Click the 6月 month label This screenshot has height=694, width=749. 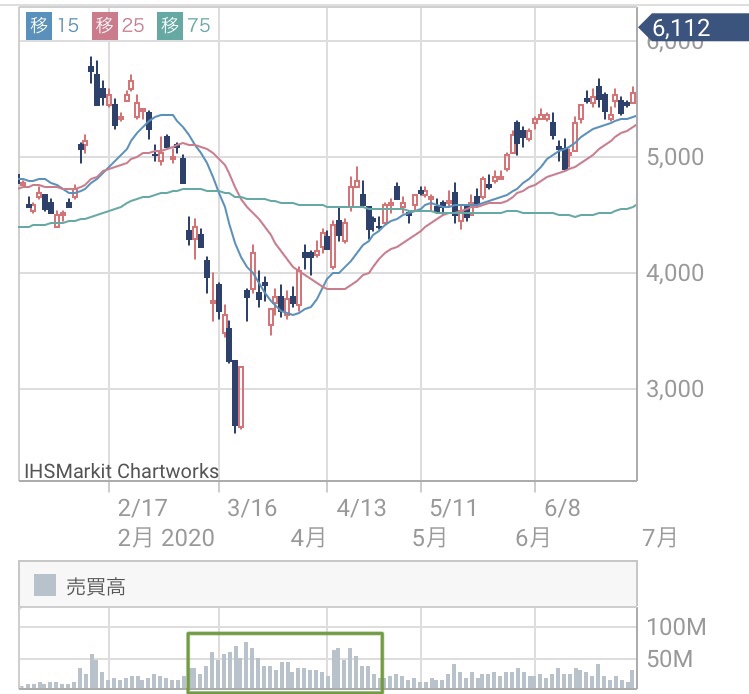[533, 538]
